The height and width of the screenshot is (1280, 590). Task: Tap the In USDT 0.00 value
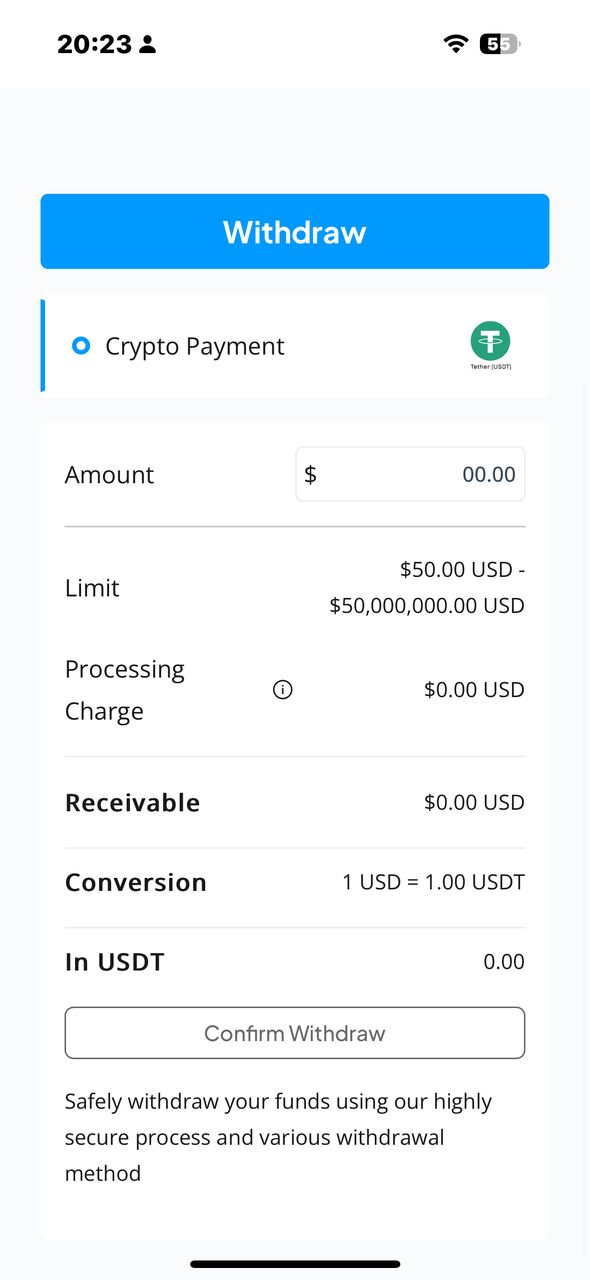click(x=504, y=962)
